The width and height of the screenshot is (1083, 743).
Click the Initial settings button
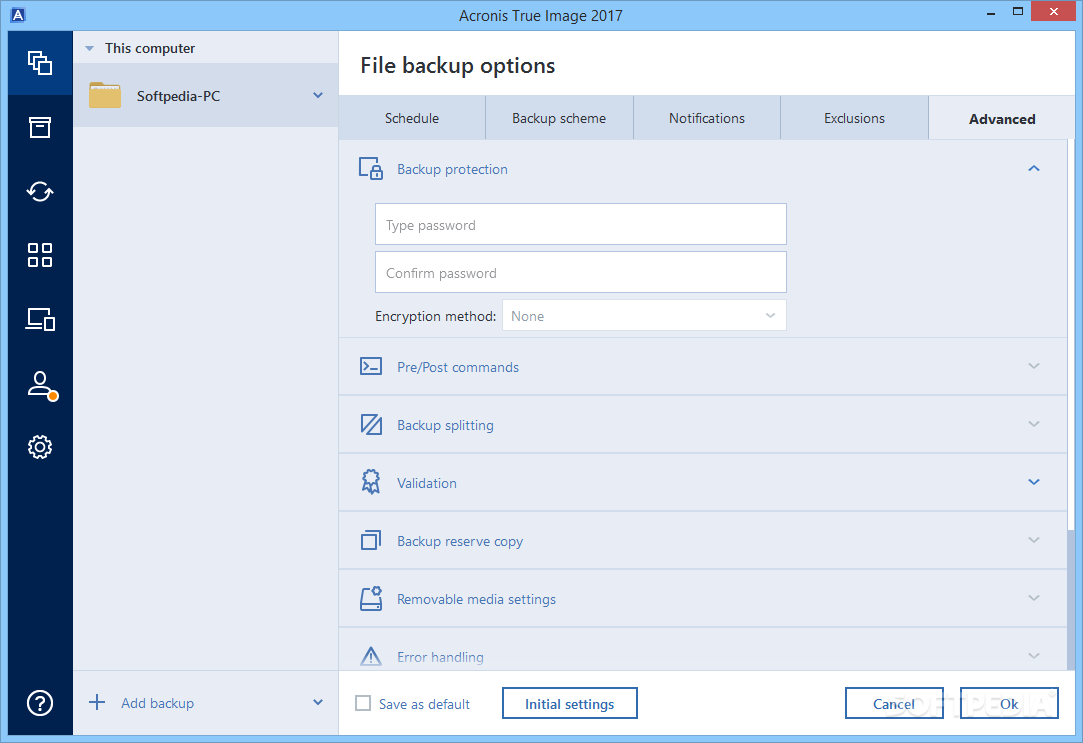569,703
